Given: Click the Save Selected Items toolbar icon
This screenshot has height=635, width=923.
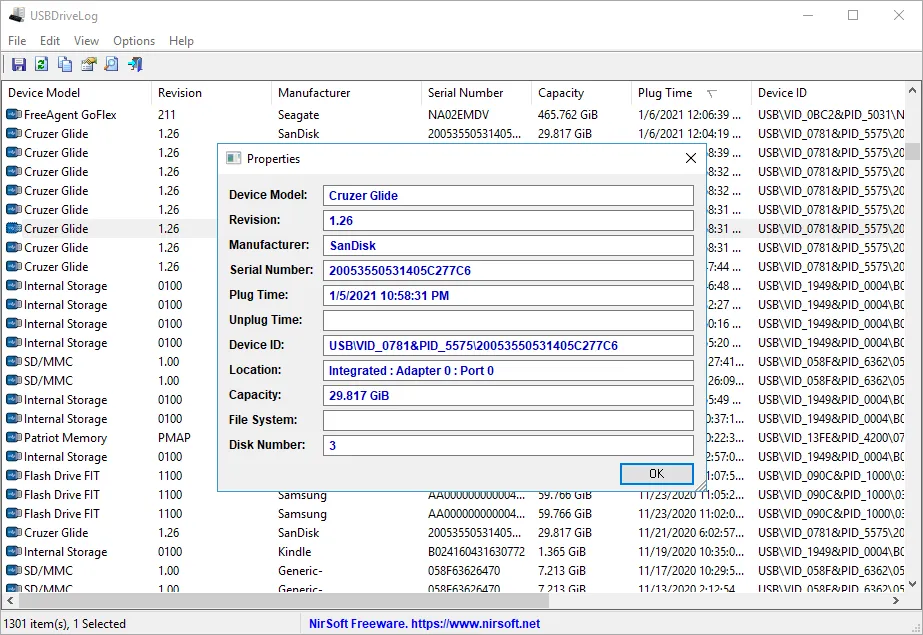Looking at the screenshot, I should coord(19,64).
